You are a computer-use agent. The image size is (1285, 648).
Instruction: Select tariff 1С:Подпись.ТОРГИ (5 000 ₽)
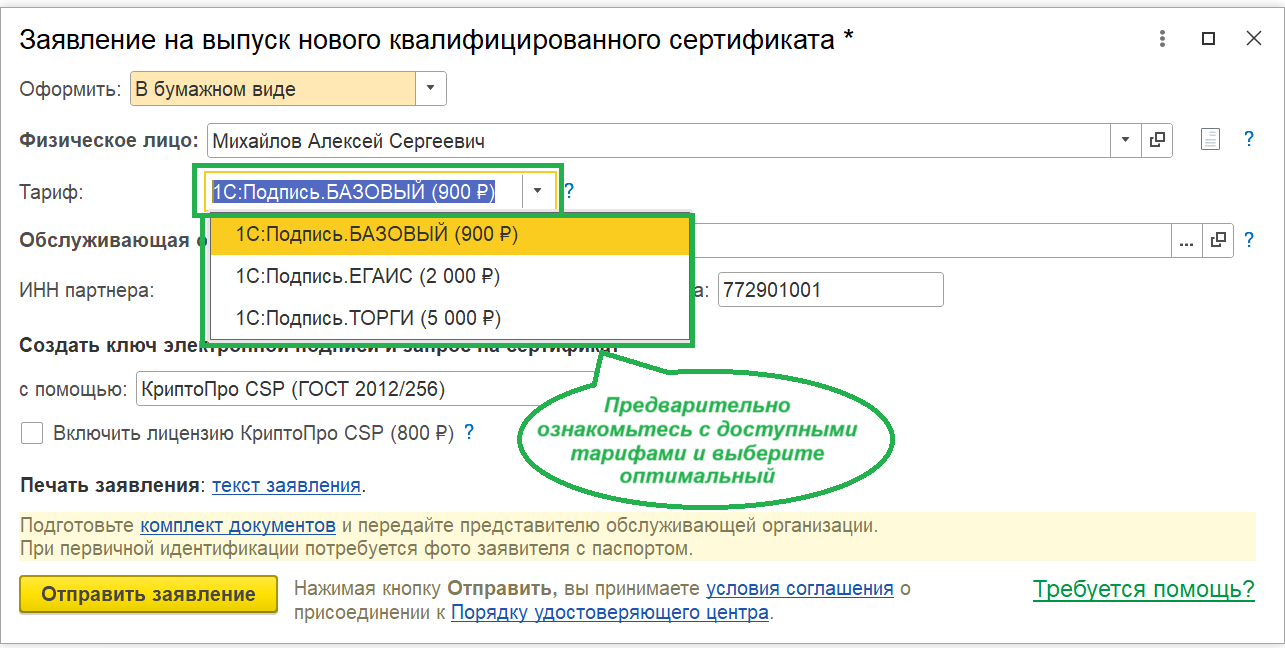tap(368, 318)
